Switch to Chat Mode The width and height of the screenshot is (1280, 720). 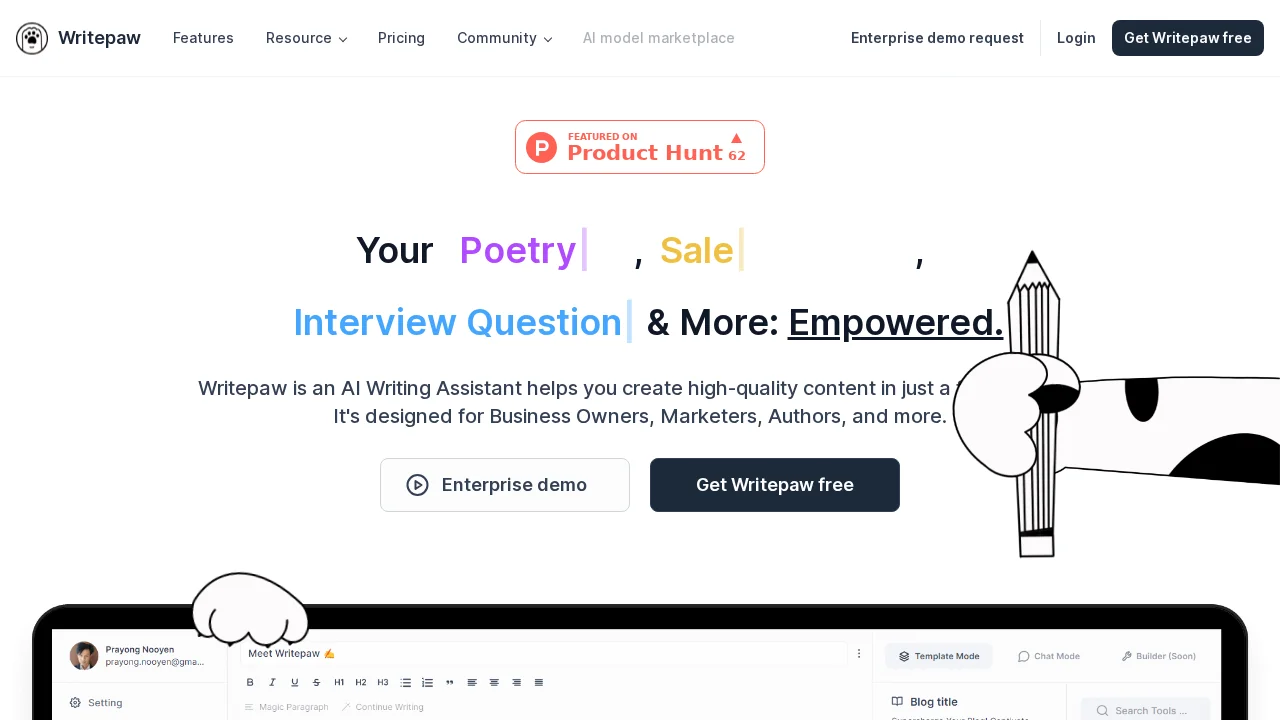(x=1049, y=656)
